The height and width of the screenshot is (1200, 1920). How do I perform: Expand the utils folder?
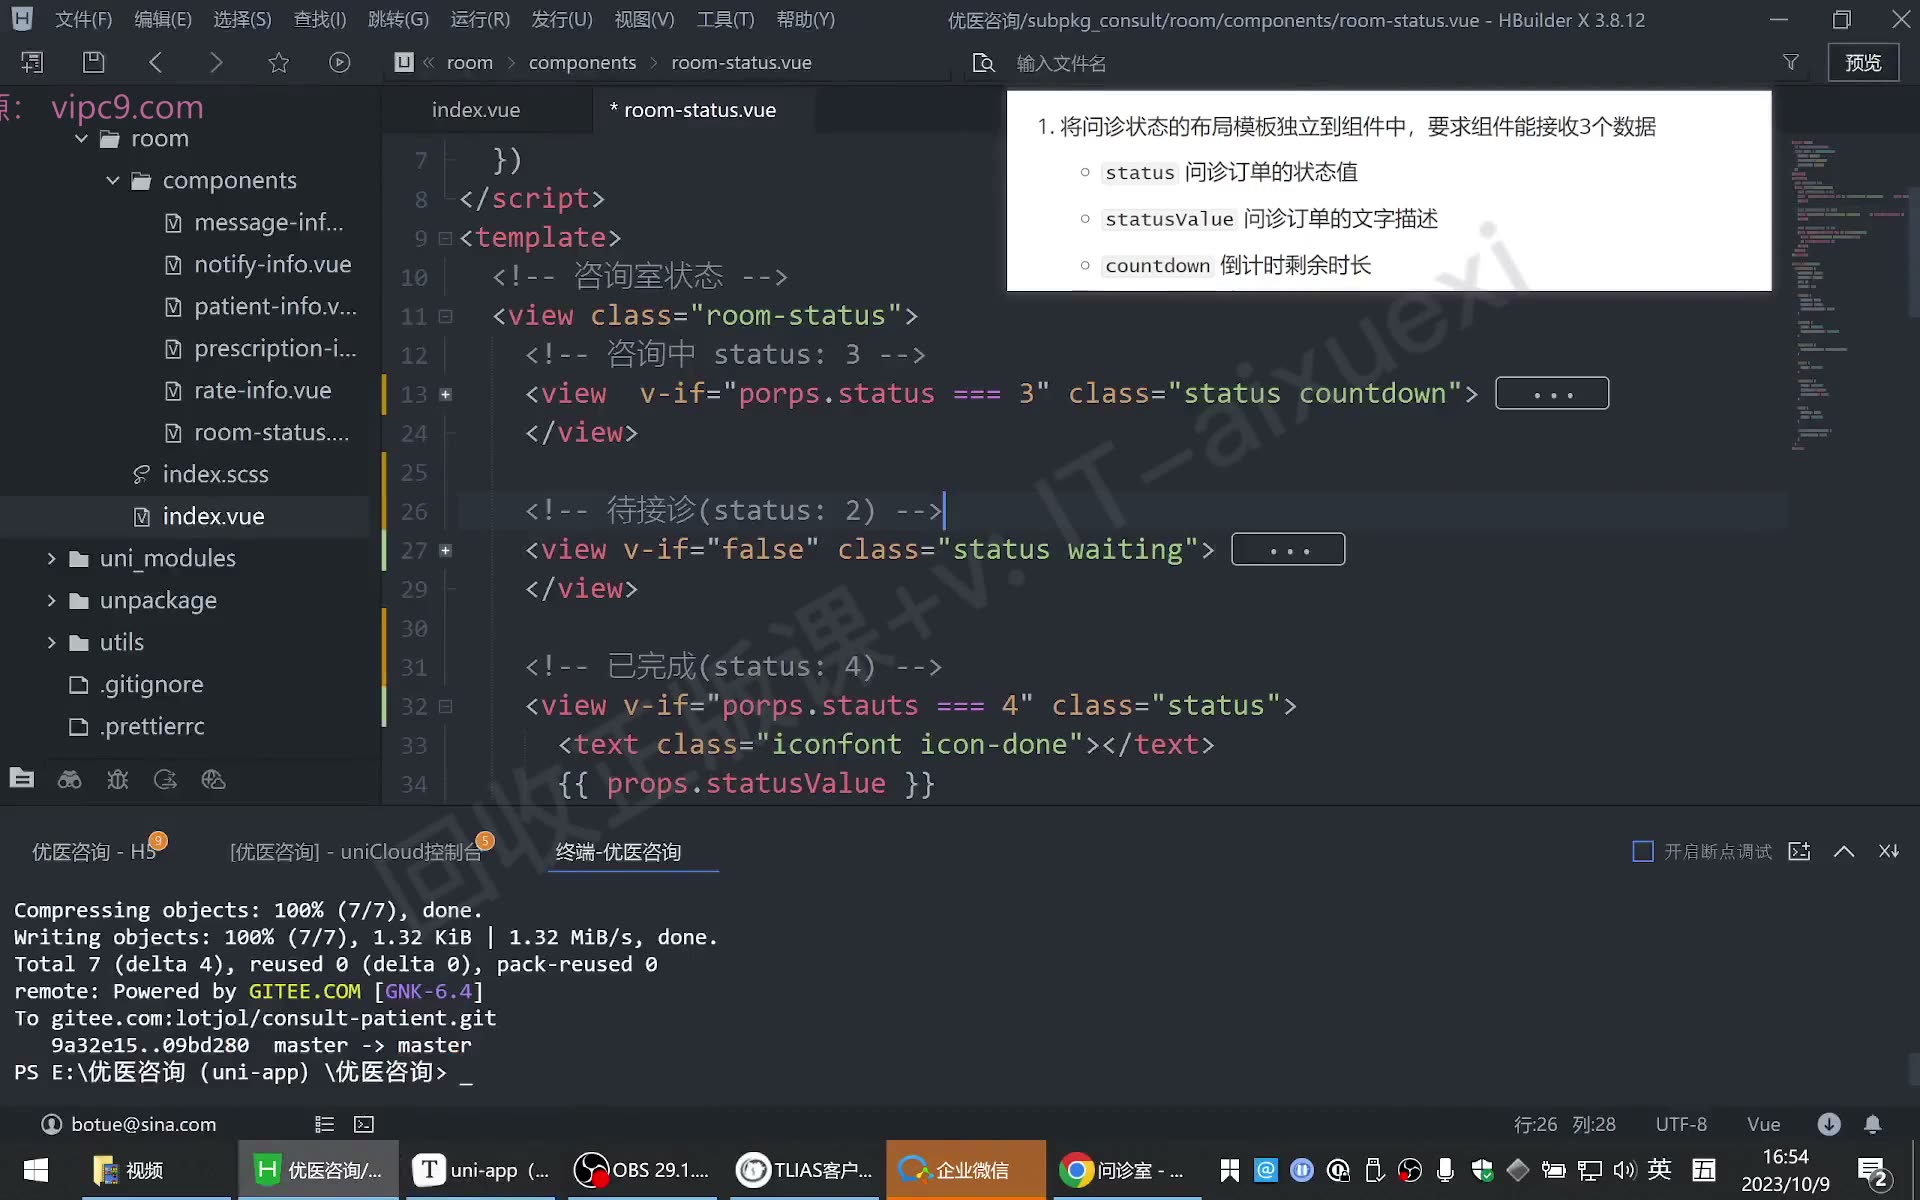click(51, 642)
